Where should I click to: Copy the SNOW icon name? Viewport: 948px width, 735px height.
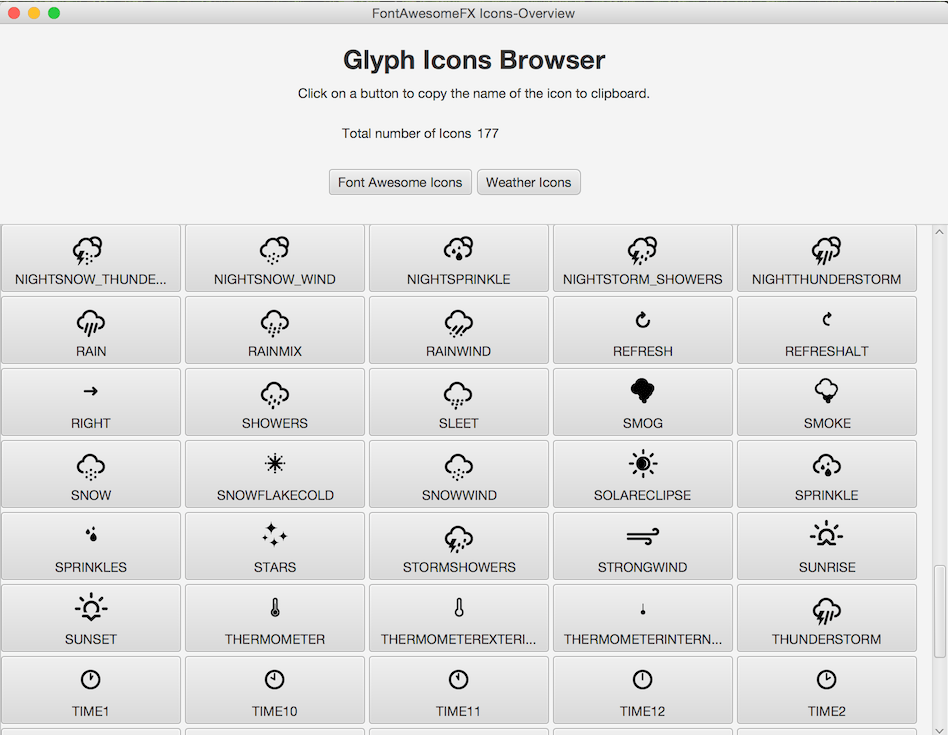tap(91, 474)
